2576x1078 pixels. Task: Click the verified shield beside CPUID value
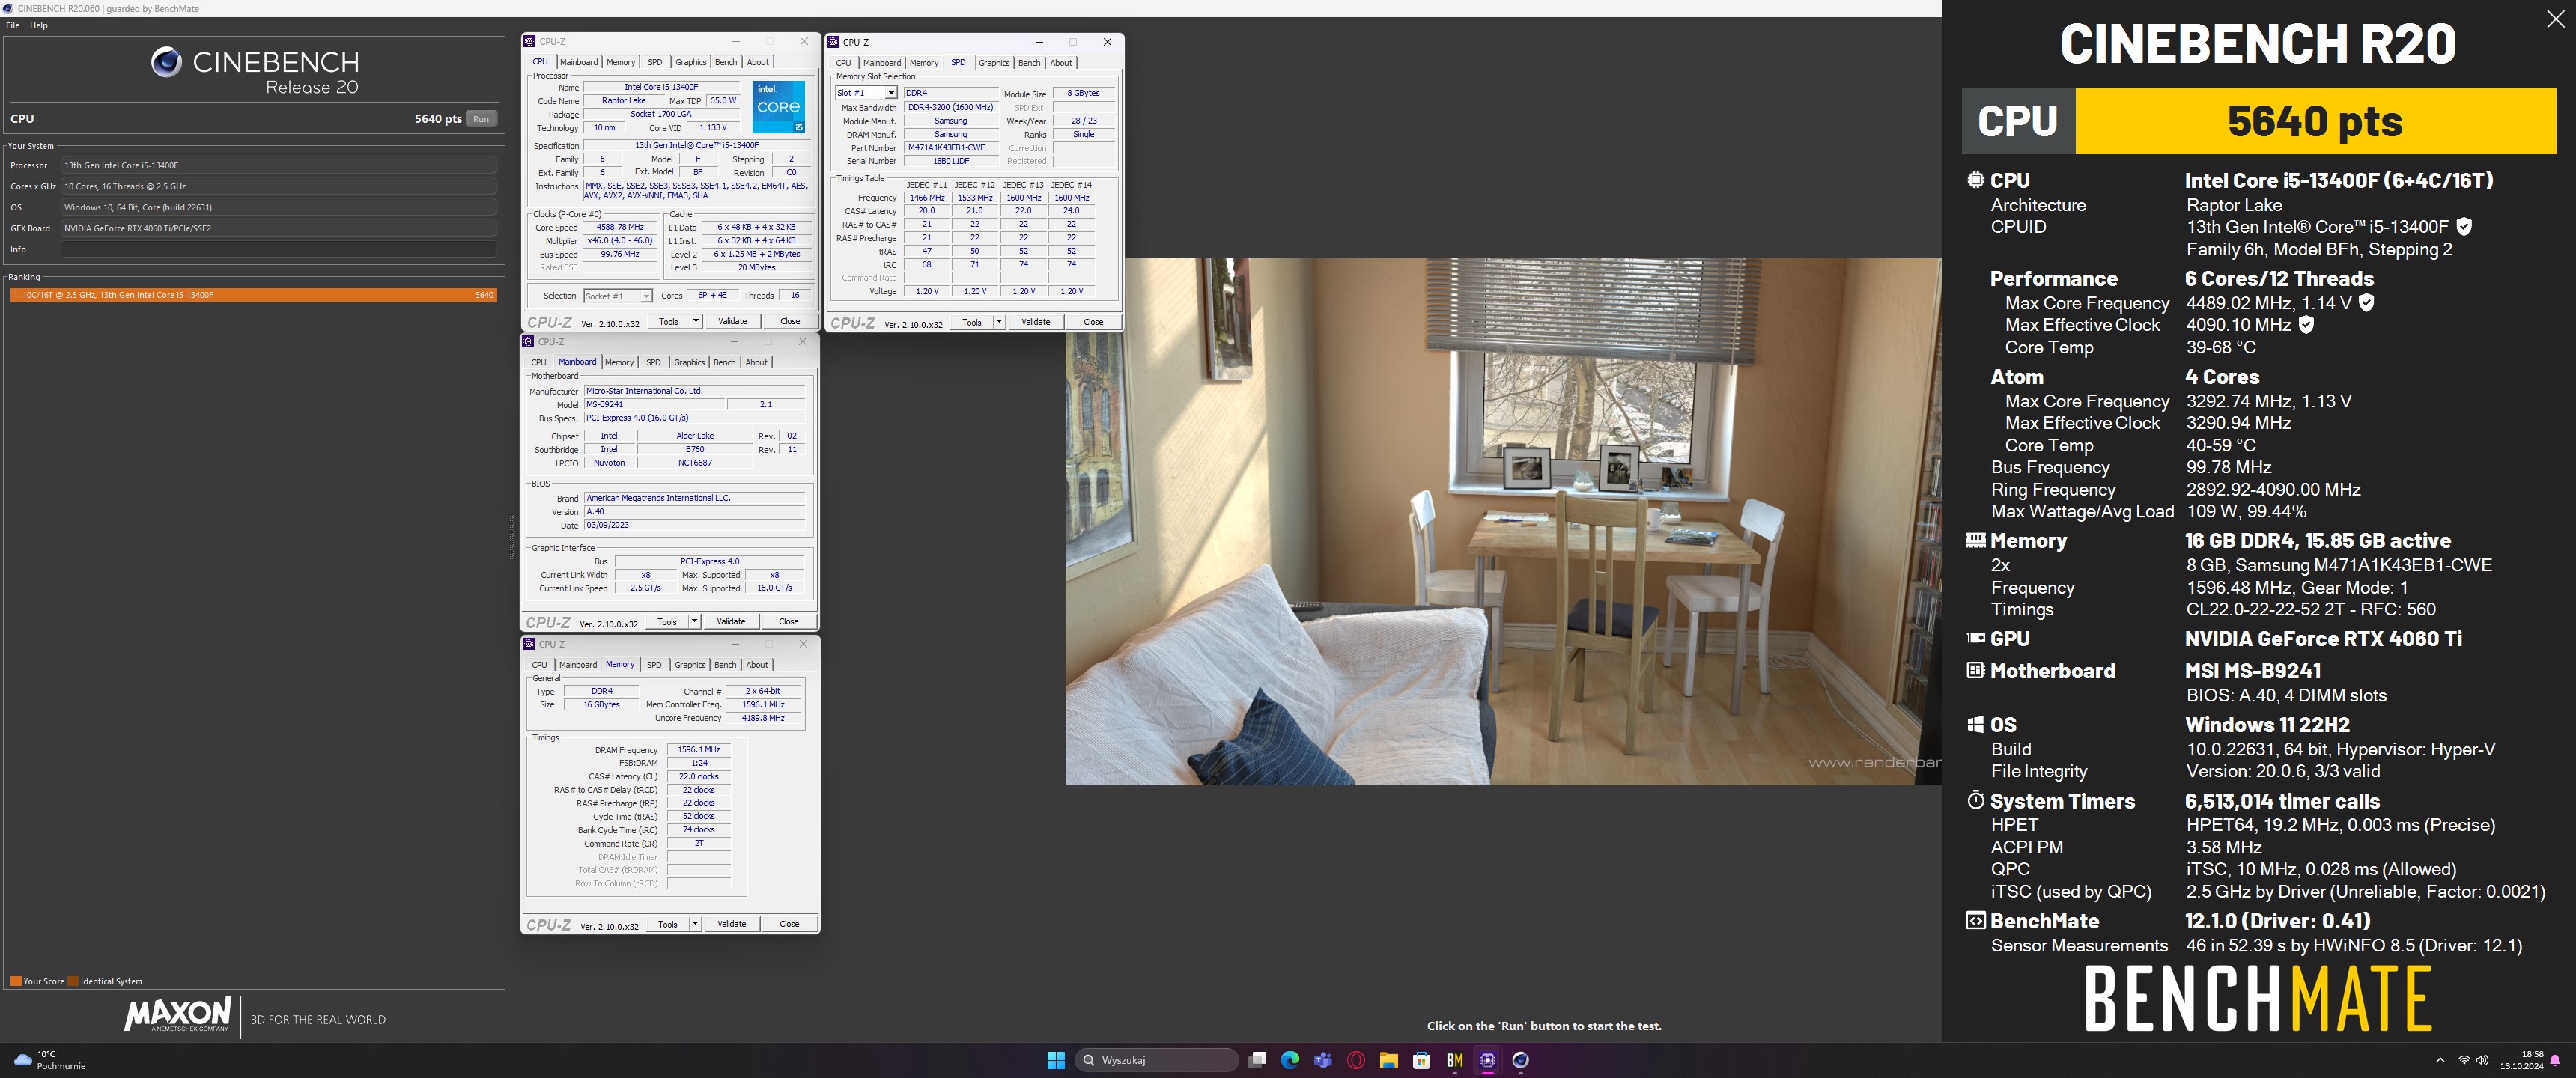(x=2464, y=227)
